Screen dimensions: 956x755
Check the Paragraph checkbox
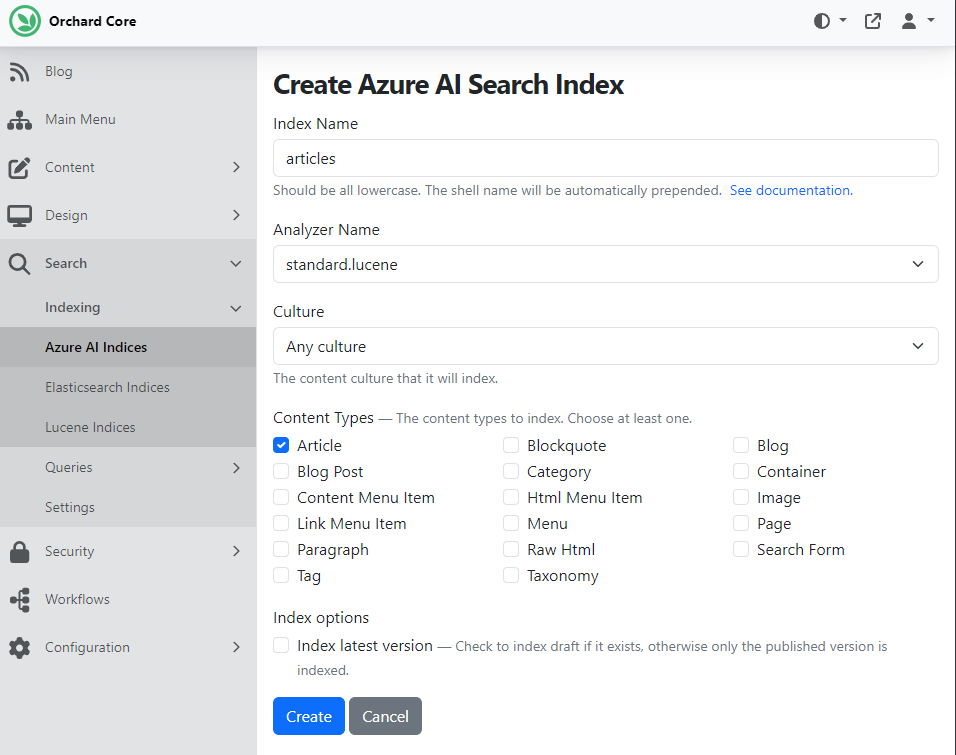281,549
